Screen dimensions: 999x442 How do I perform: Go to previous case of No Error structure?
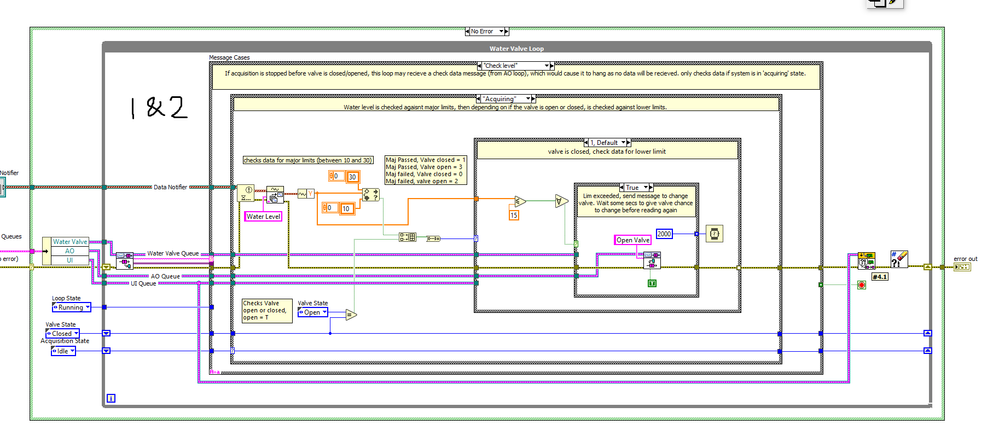467,31
